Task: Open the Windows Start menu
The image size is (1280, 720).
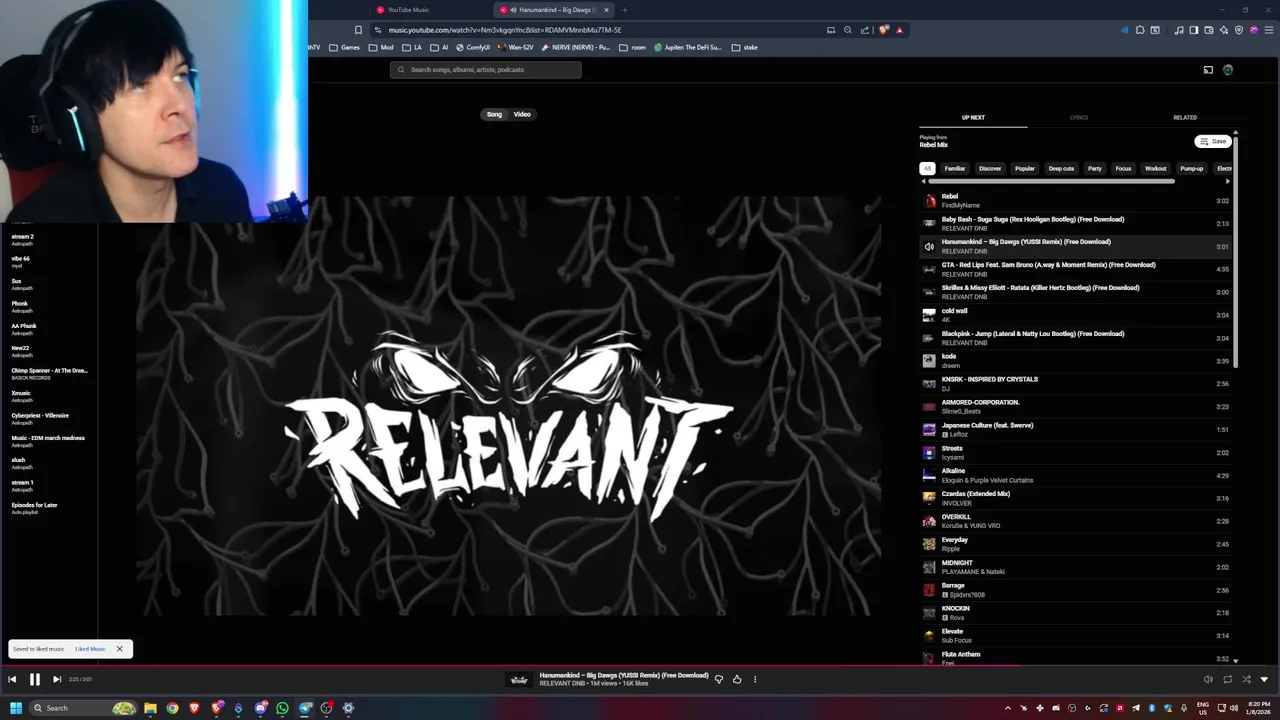Action: click(16, 708)
